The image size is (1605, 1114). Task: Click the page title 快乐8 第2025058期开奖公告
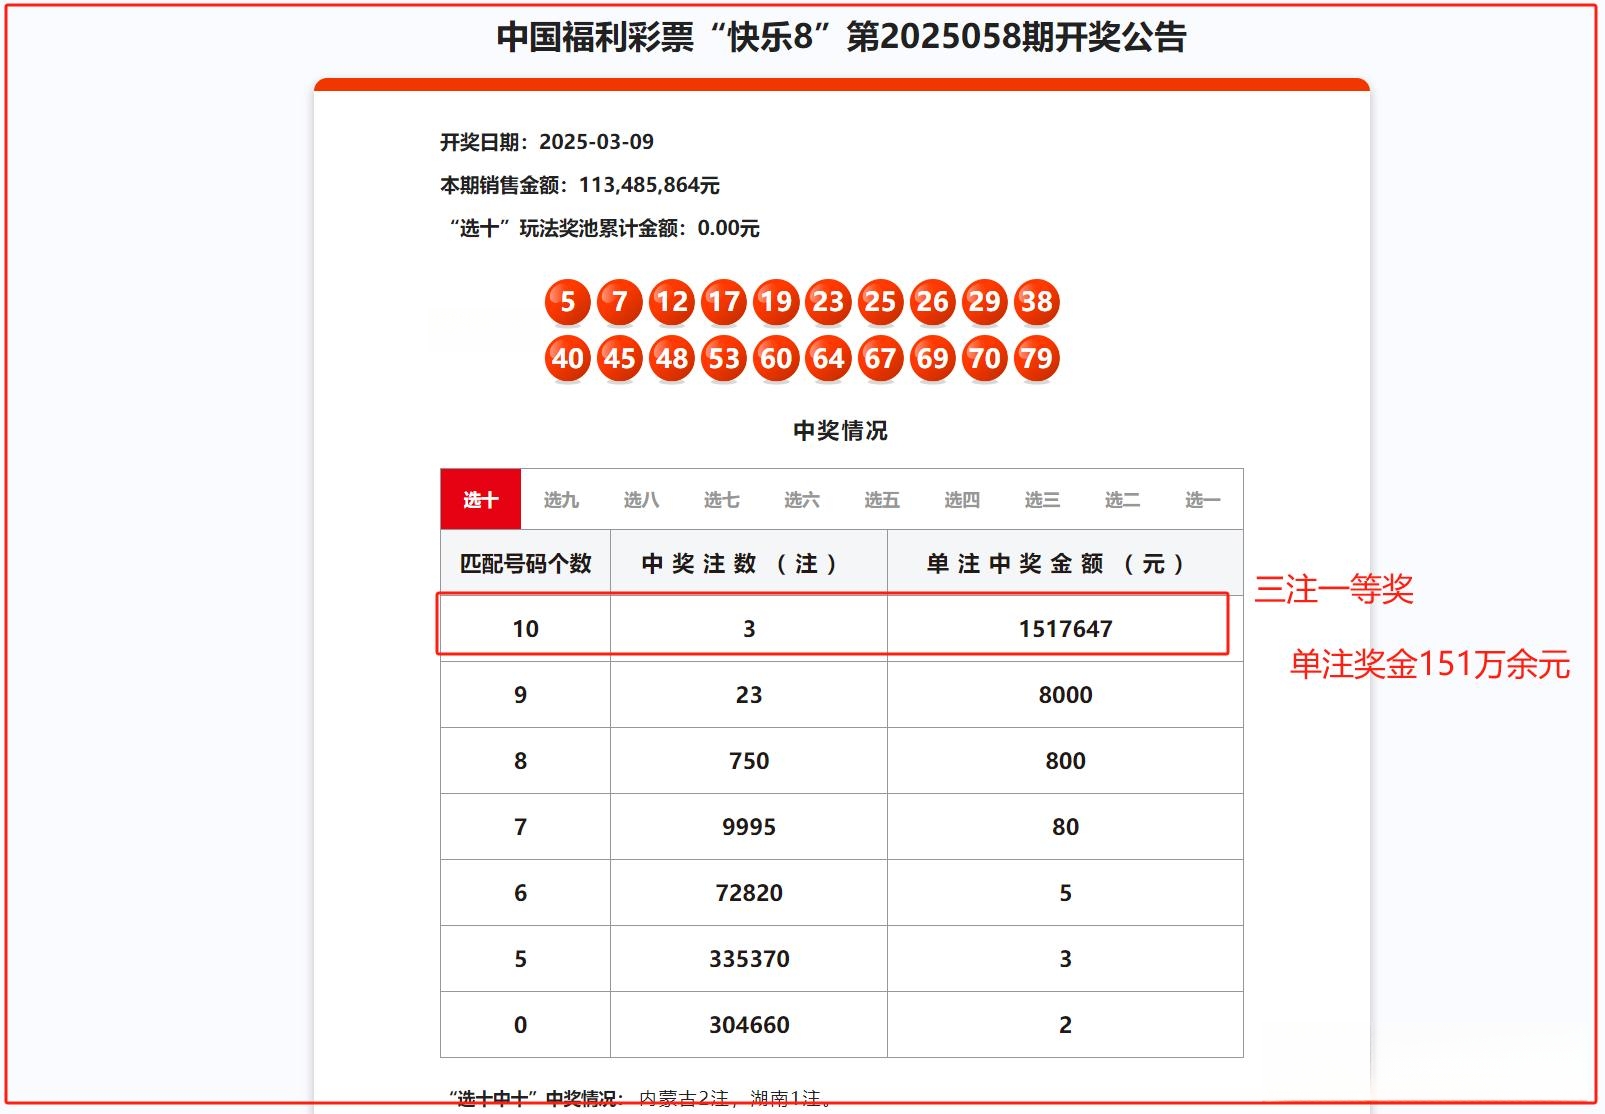(841, 37)
